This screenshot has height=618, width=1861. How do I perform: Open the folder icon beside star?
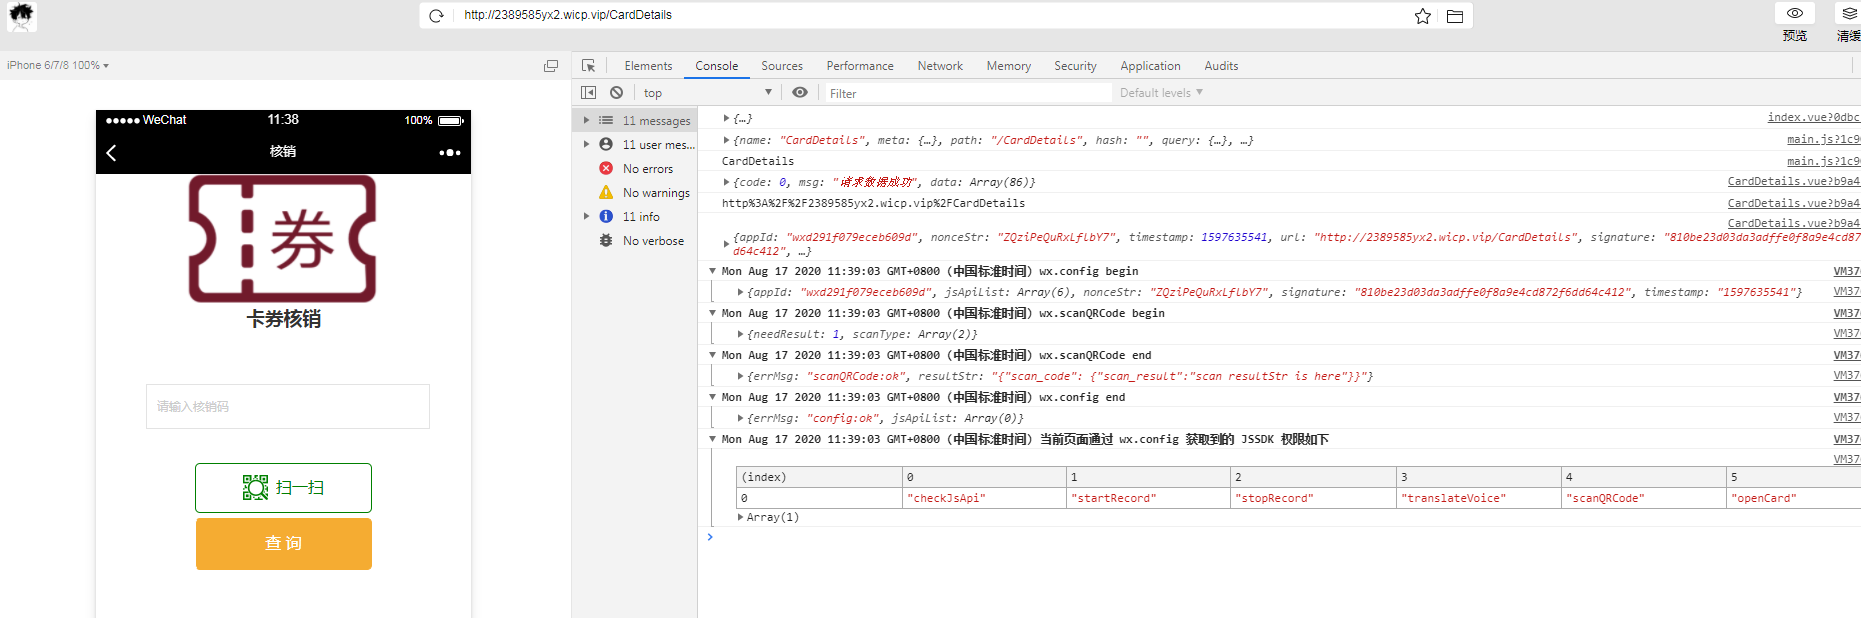tap(1455, 16)
